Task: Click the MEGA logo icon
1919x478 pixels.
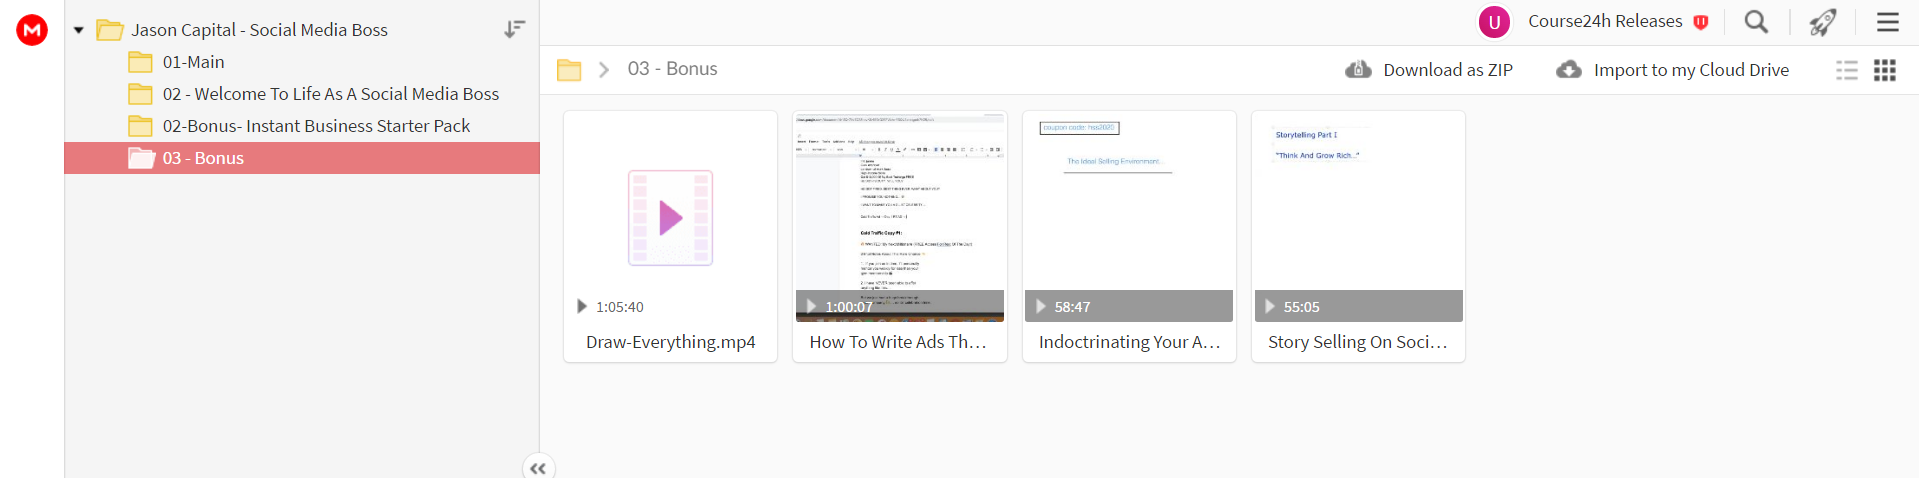Action: (32, 30)
